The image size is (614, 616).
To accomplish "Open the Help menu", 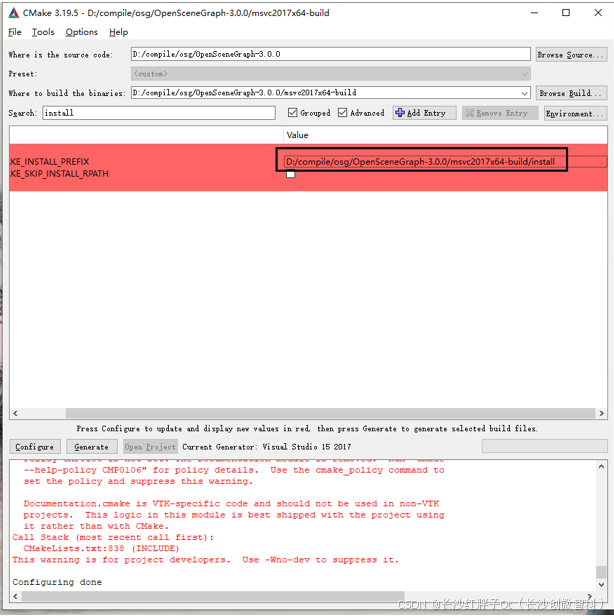I will [x=119, y=32].
